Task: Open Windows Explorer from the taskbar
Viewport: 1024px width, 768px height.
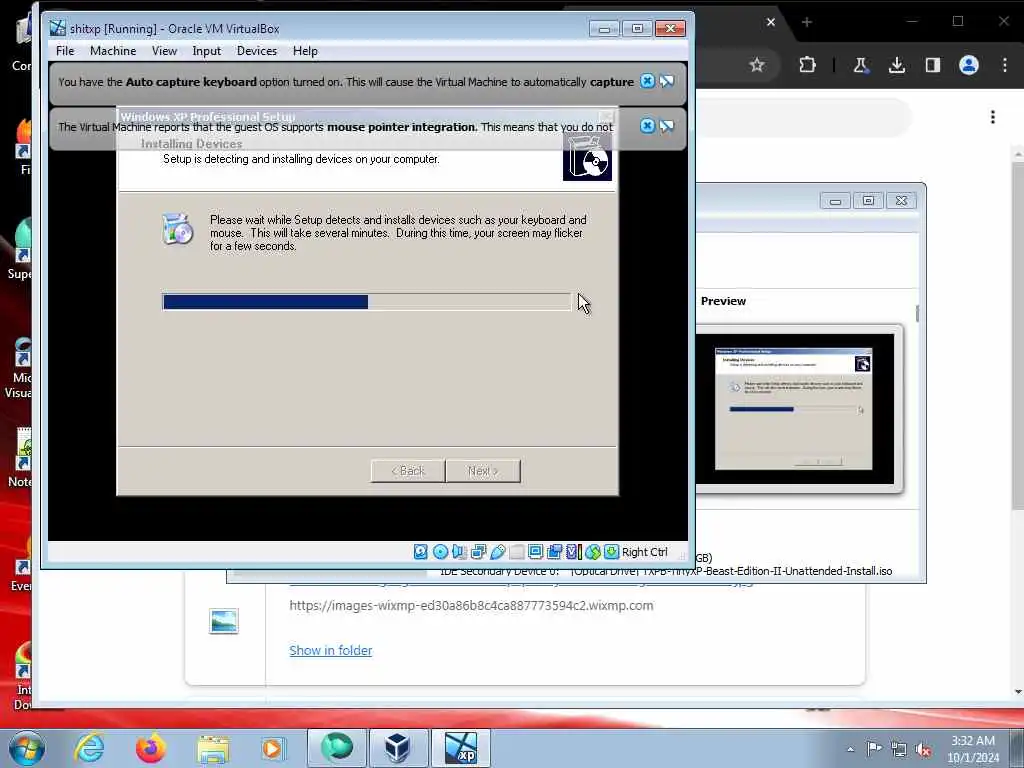Action: (x=213, y=748)
